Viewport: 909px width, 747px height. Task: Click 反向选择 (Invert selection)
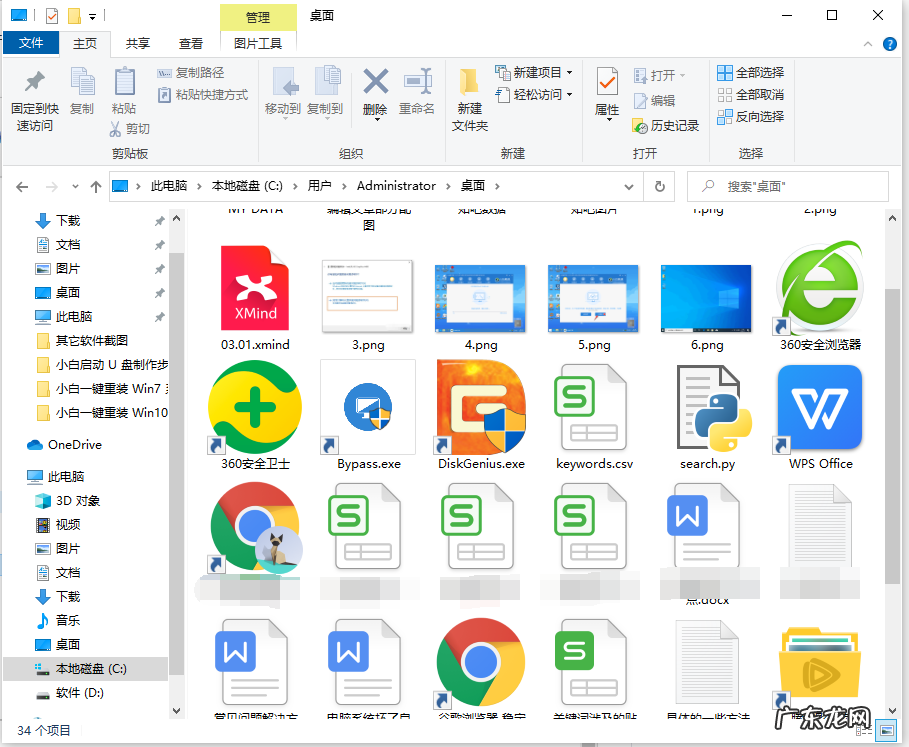752,115
